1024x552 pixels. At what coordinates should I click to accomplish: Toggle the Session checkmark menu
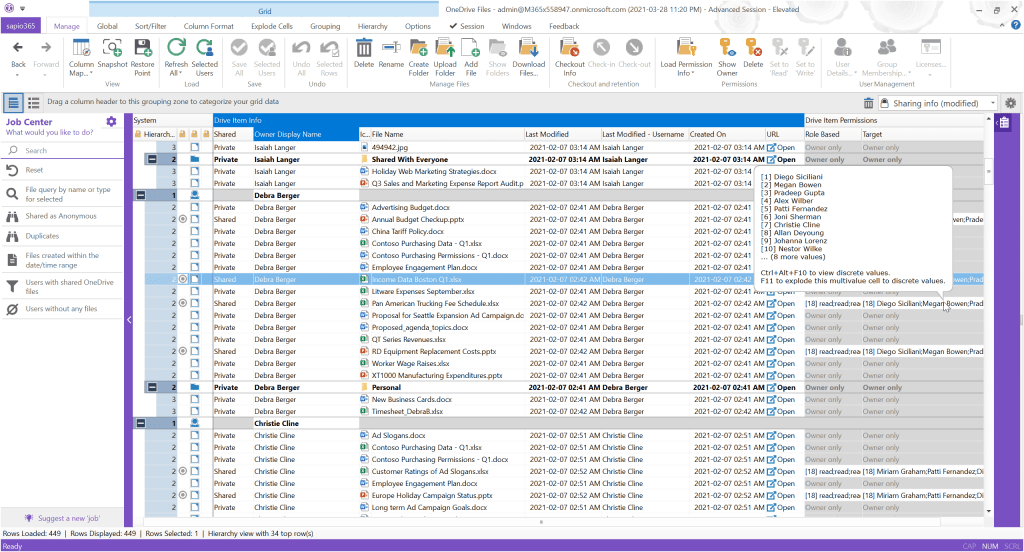(467, 26)
